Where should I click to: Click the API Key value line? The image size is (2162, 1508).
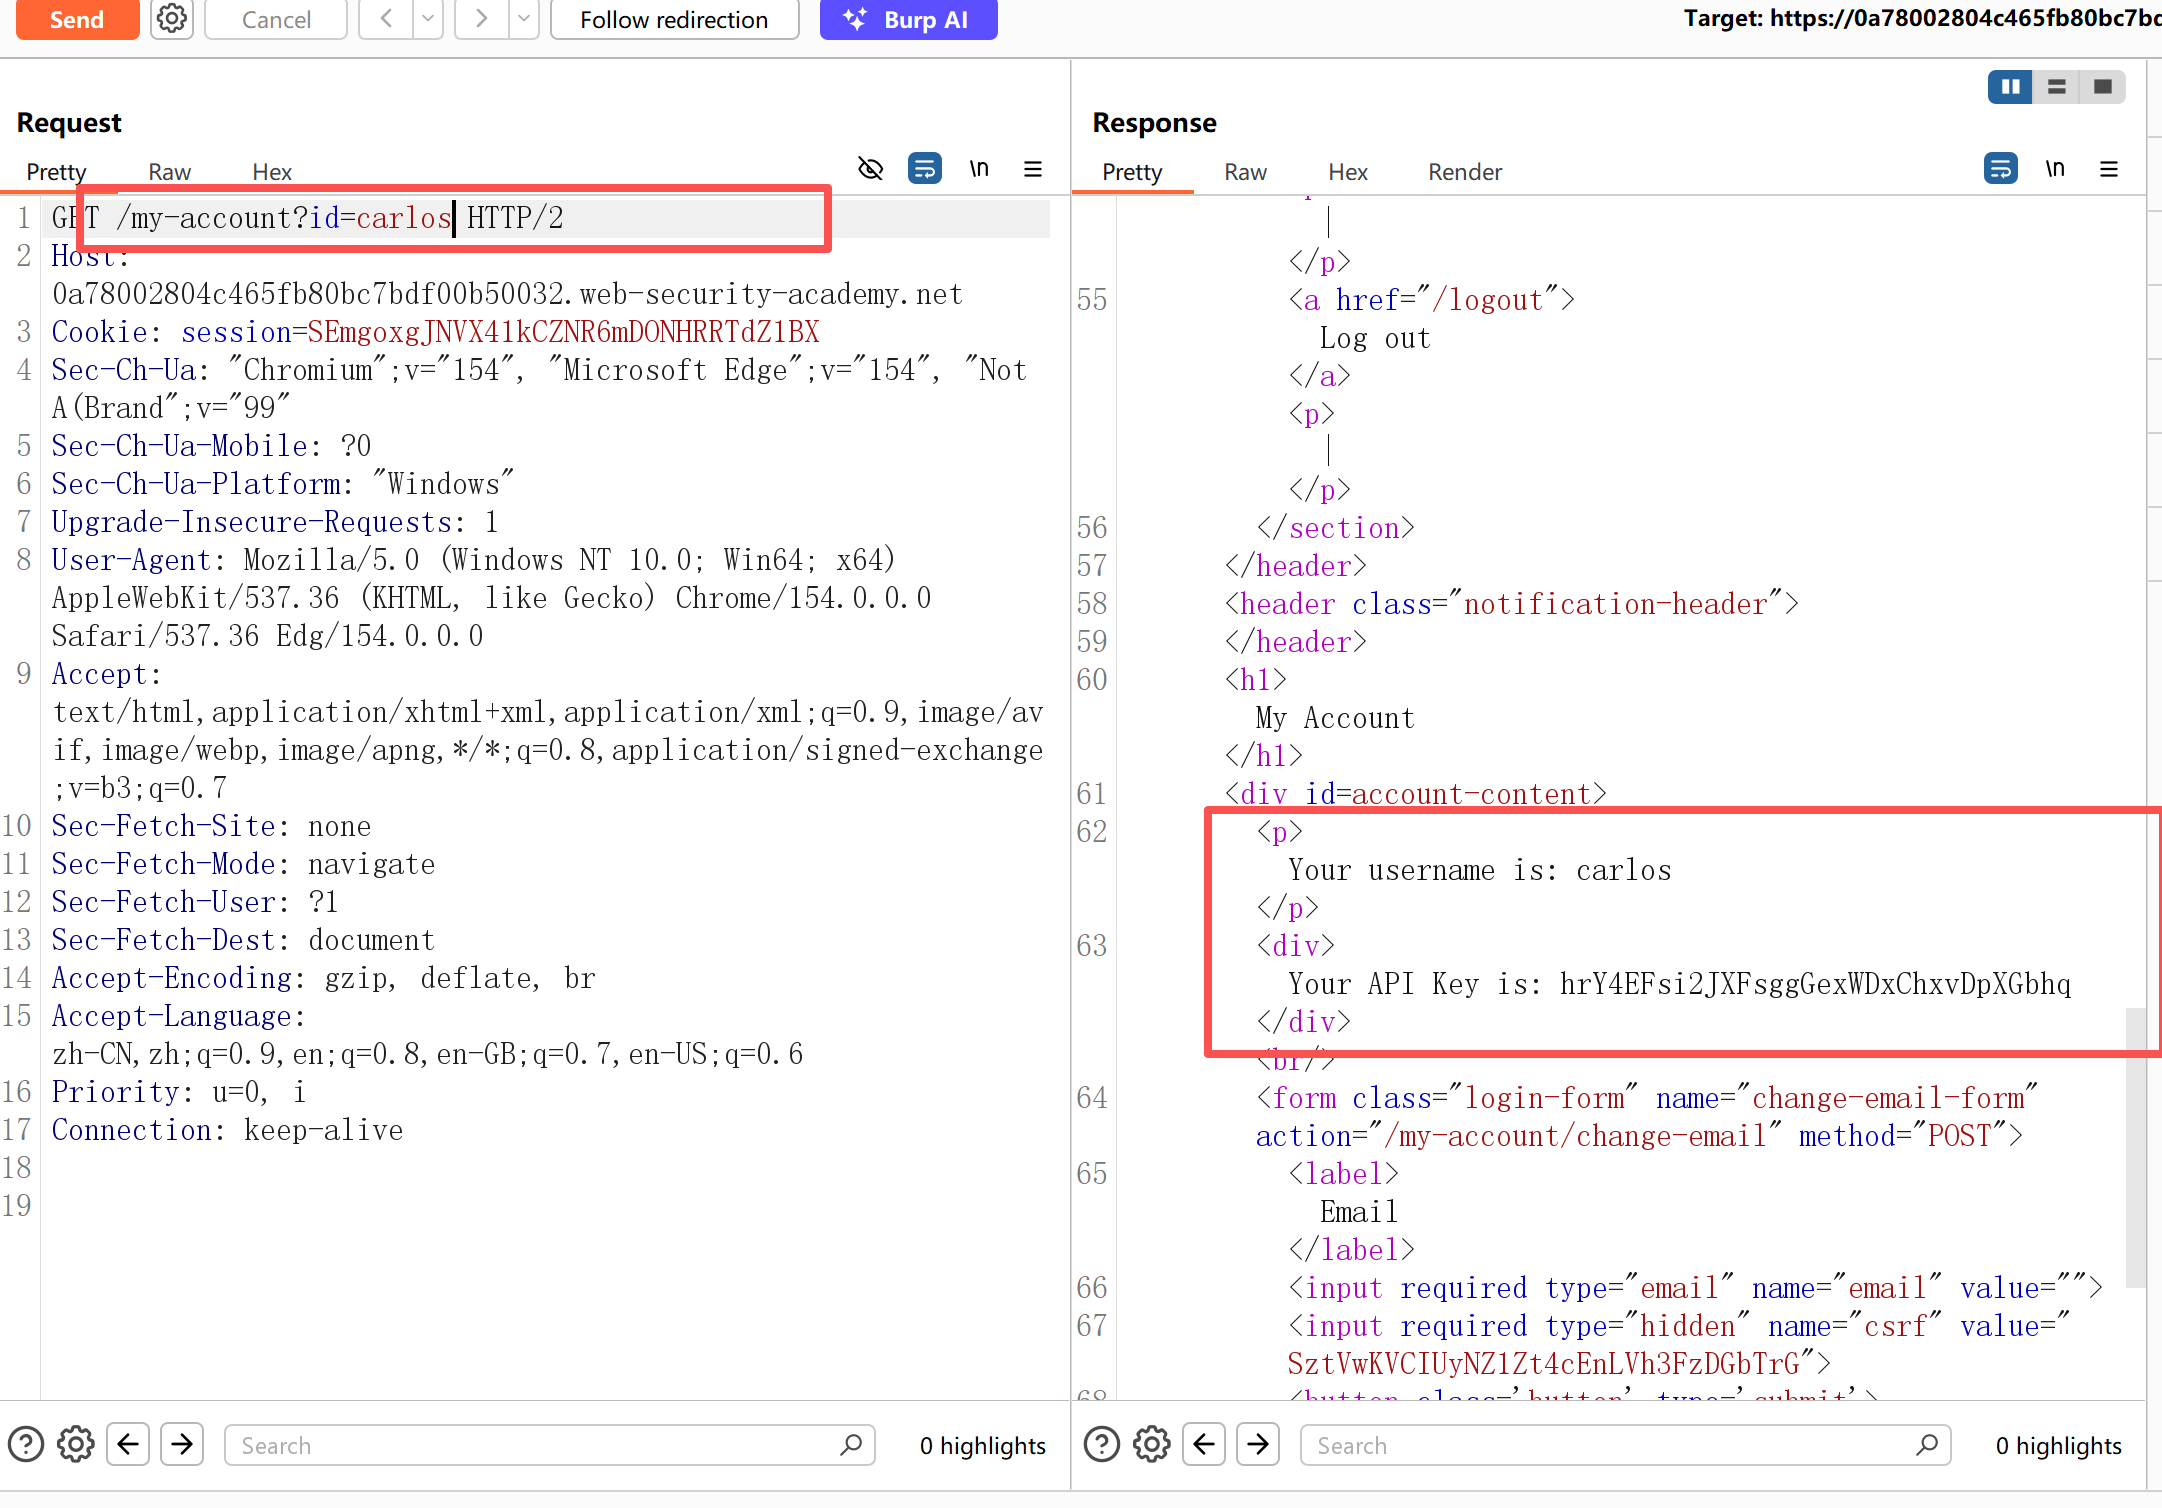(x=1680, y=984)
